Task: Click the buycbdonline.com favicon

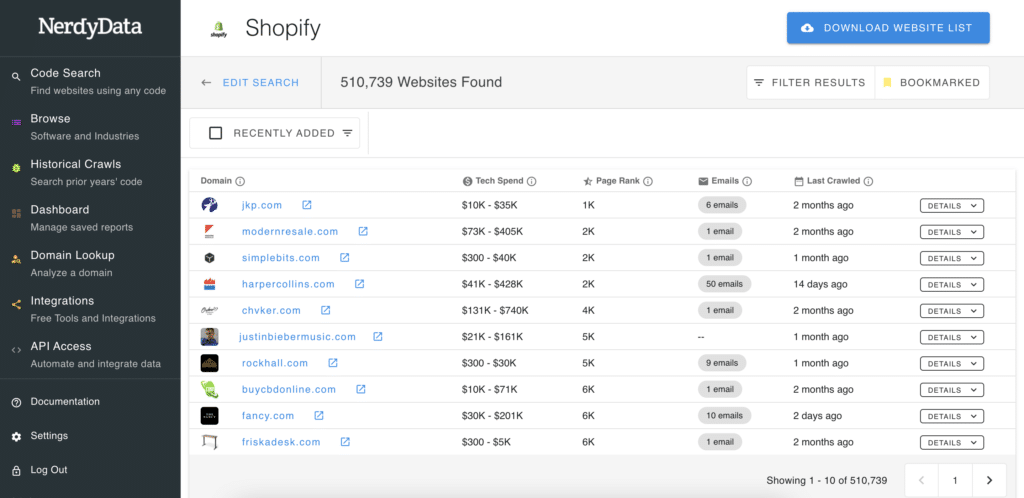Action: point(210,389)
